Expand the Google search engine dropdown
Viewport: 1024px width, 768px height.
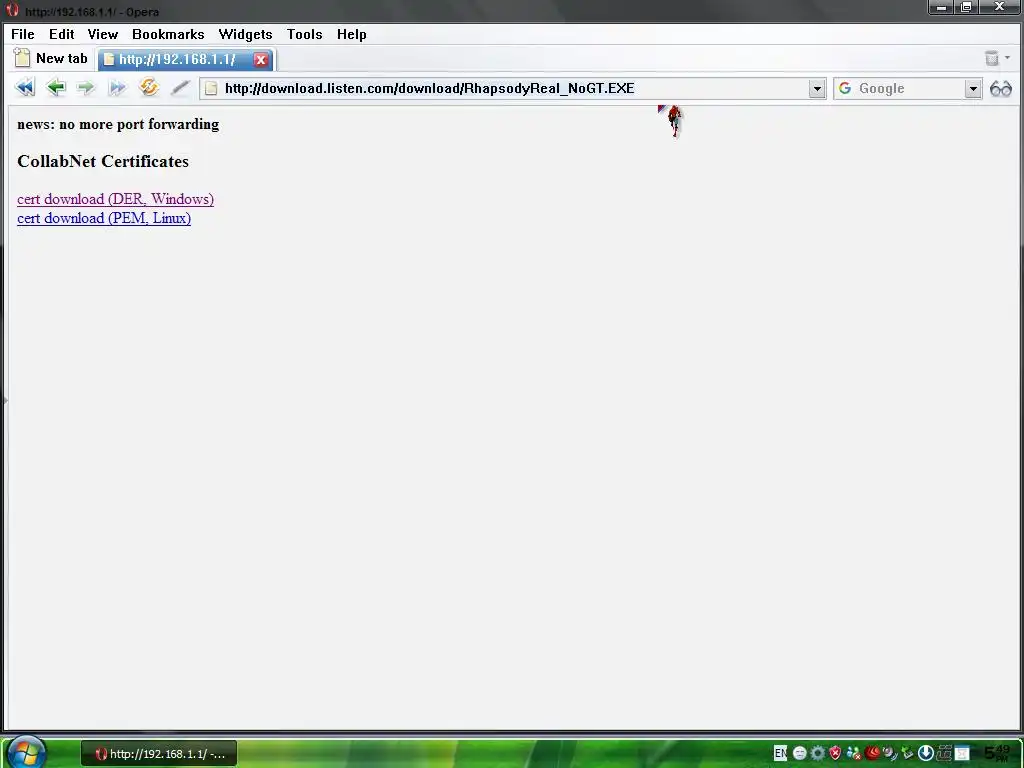(973, 88)
